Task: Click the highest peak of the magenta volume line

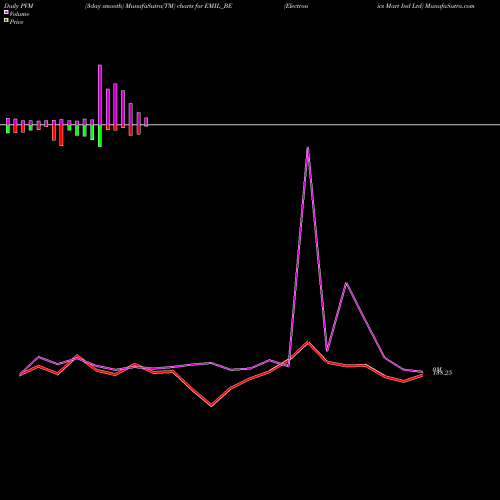Action: [x=307, y=148]
